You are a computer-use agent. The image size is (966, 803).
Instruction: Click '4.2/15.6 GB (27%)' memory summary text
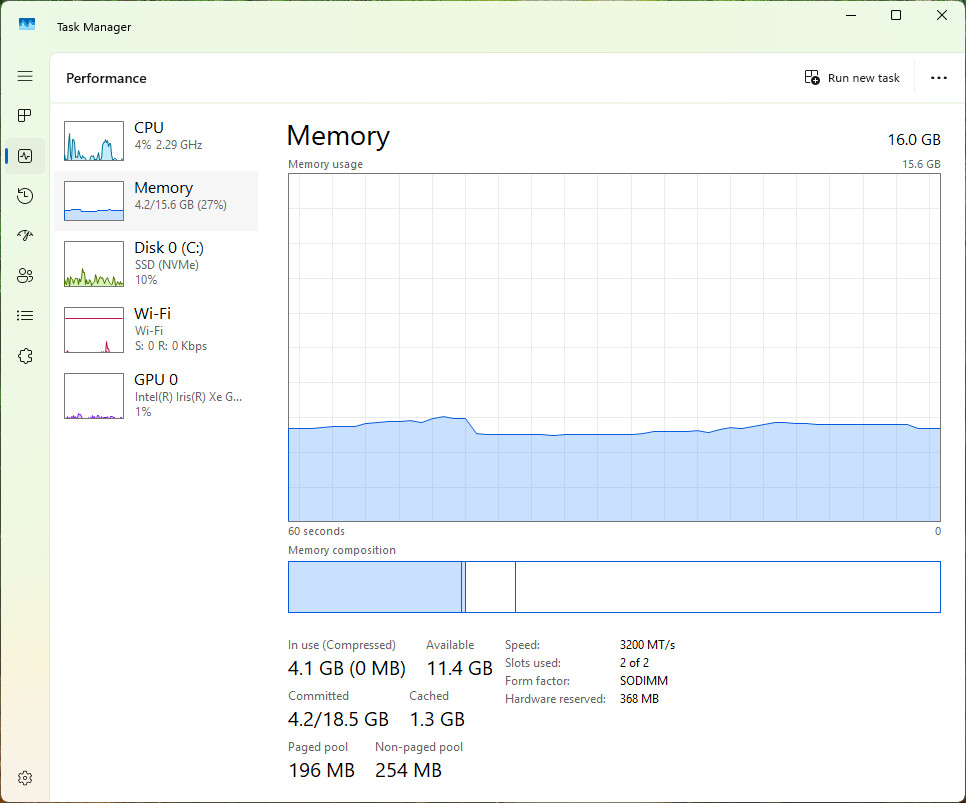coord(181,205)
